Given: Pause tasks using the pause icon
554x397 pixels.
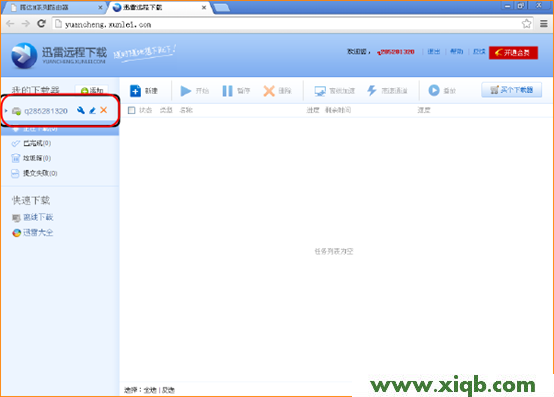Looking at the screenshot, I should pyautogui.click(x=228, y=91).
